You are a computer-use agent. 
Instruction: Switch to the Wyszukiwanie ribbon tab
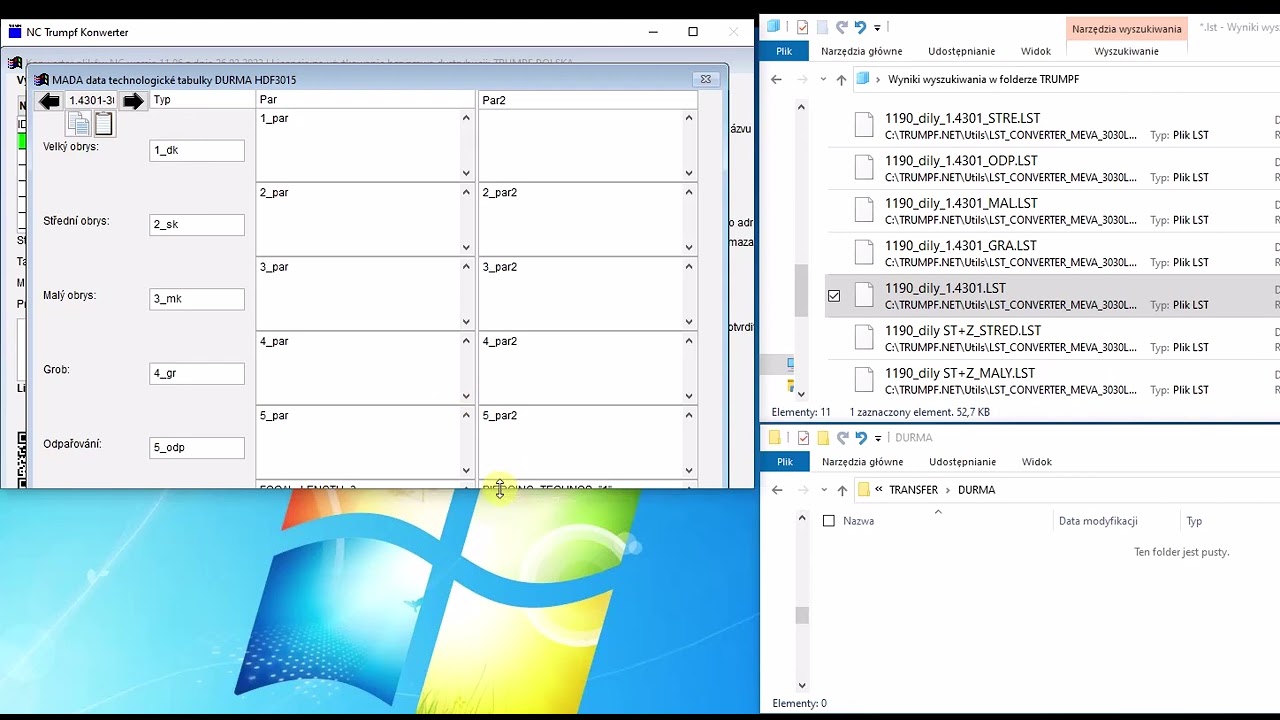(x=1127, y=51)
